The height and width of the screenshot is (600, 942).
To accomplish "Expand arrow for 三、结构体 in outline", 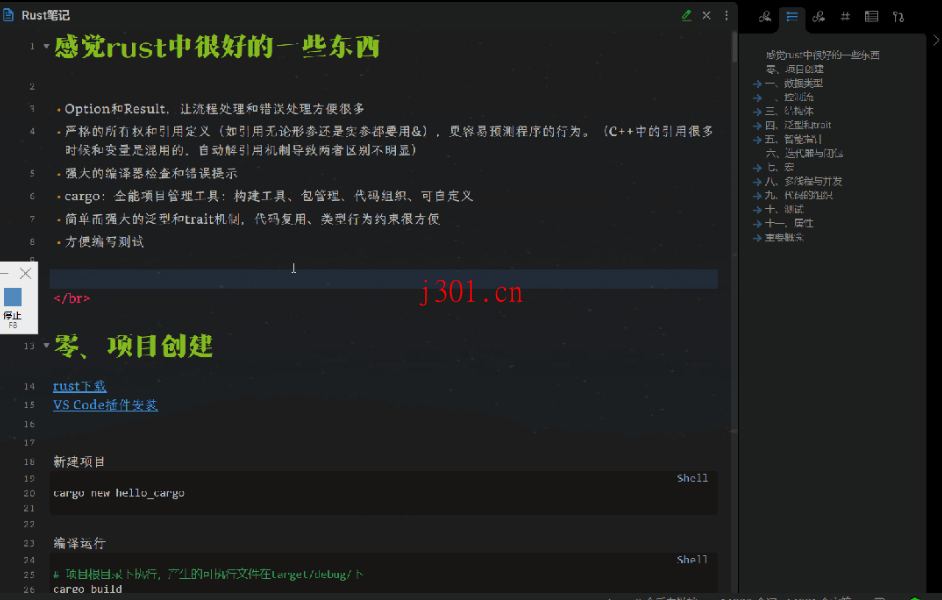I will pos(757,111).
